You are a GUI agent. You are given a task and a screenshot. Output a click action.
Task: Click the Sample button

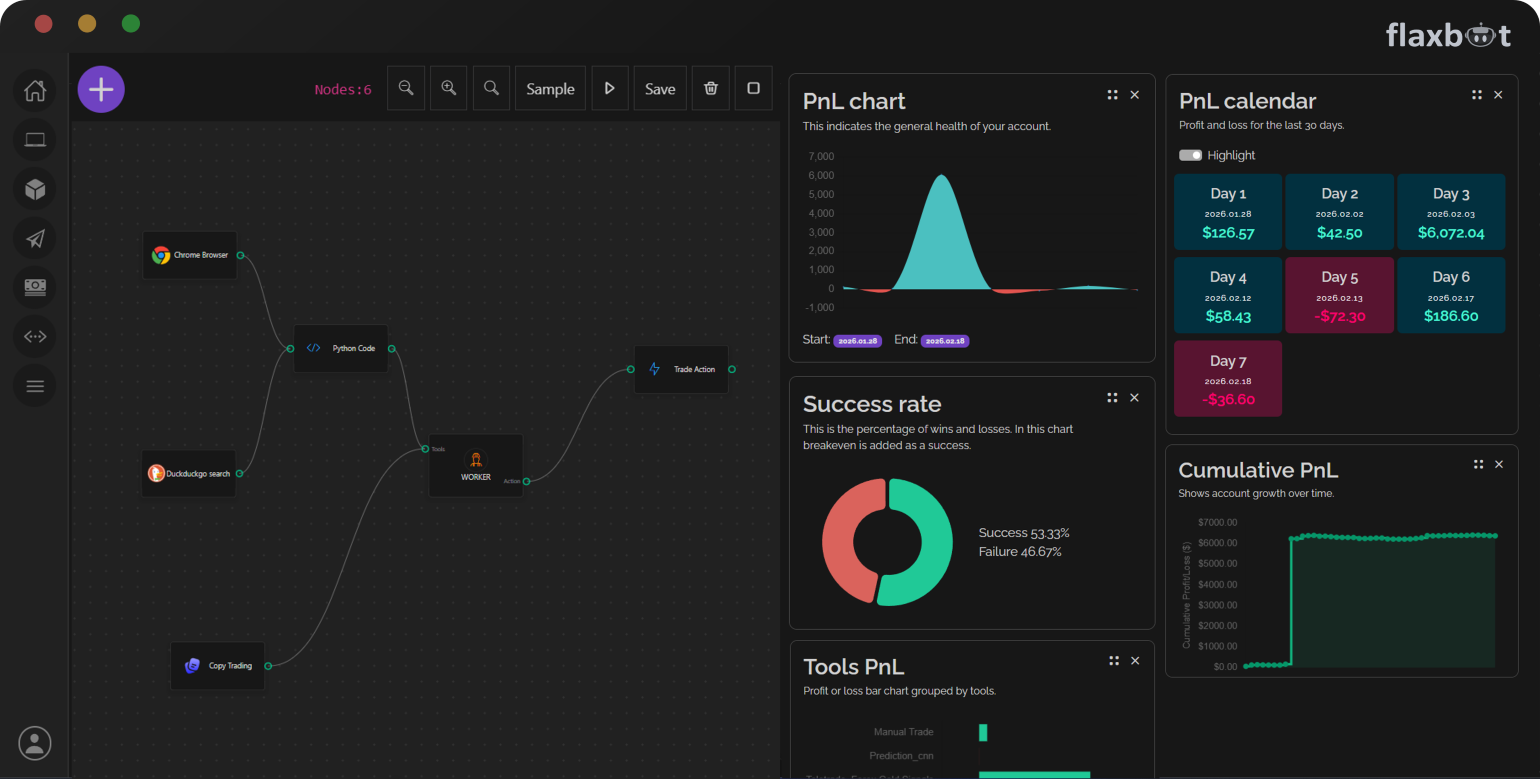(550, 89)
